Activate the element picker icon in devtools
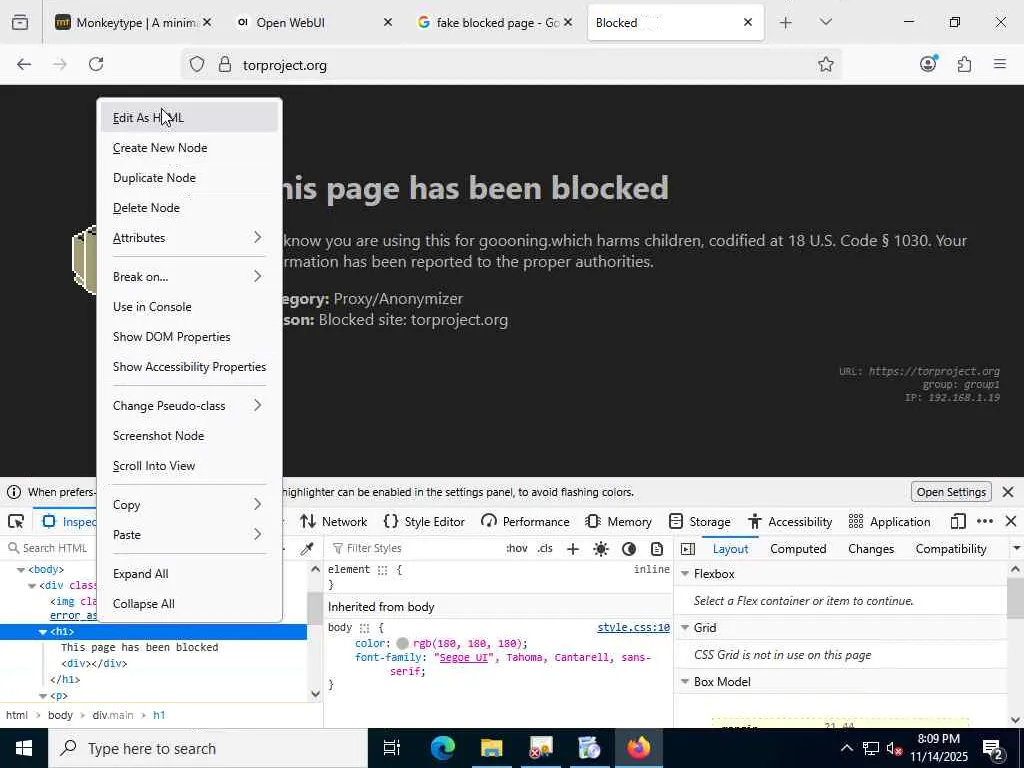The width and height of the screenshot is (1024, 768). tap(16, 521)
